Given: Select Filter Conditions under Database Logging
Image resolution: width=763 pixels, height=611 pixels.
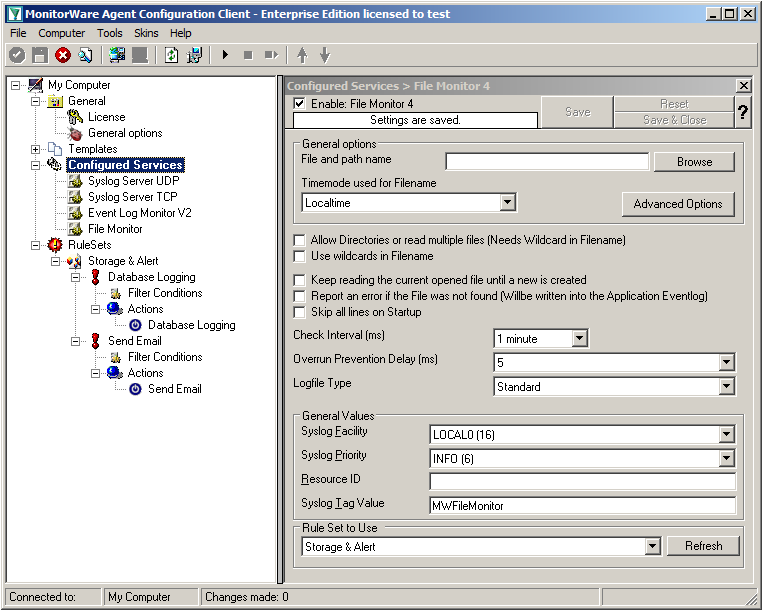Looking at the screenshot, I should (x=165, y=293).
